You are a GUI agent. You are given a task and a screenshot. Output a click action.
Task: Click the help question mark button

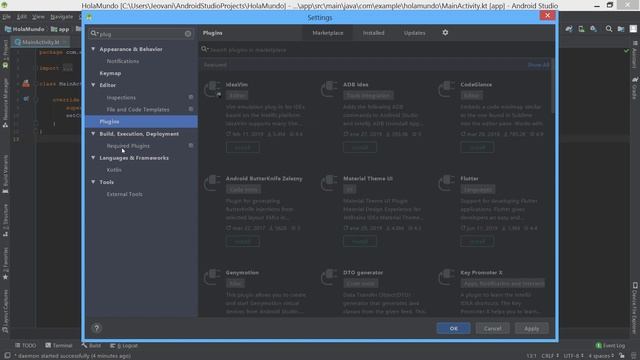coord(97,328)
